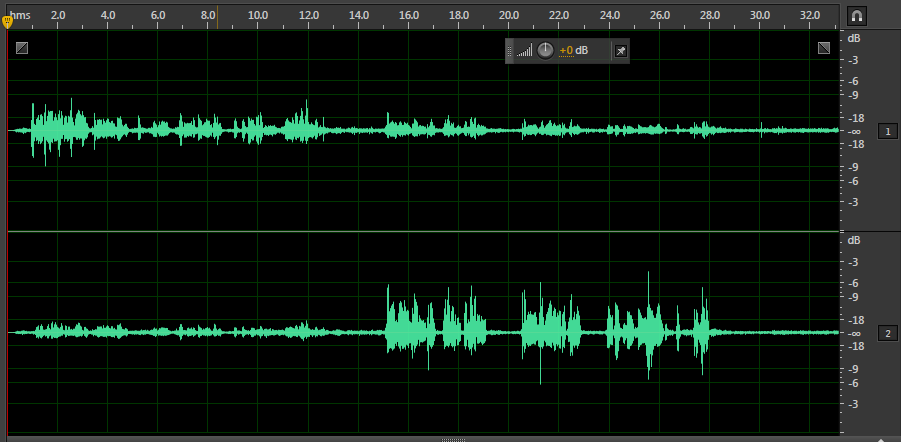The width and height of the screenshot is (901, 442).
Task: Click the hms time format label
Action: pos(20,15)
